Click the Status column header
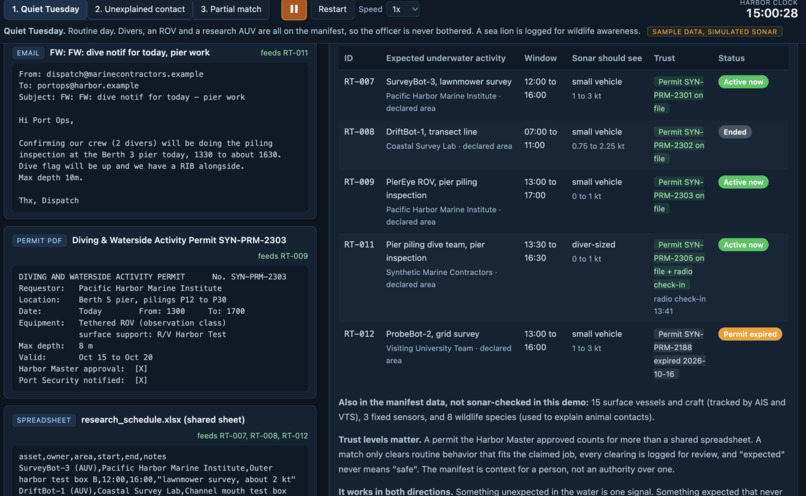806x496 pixels. point(731,58)
